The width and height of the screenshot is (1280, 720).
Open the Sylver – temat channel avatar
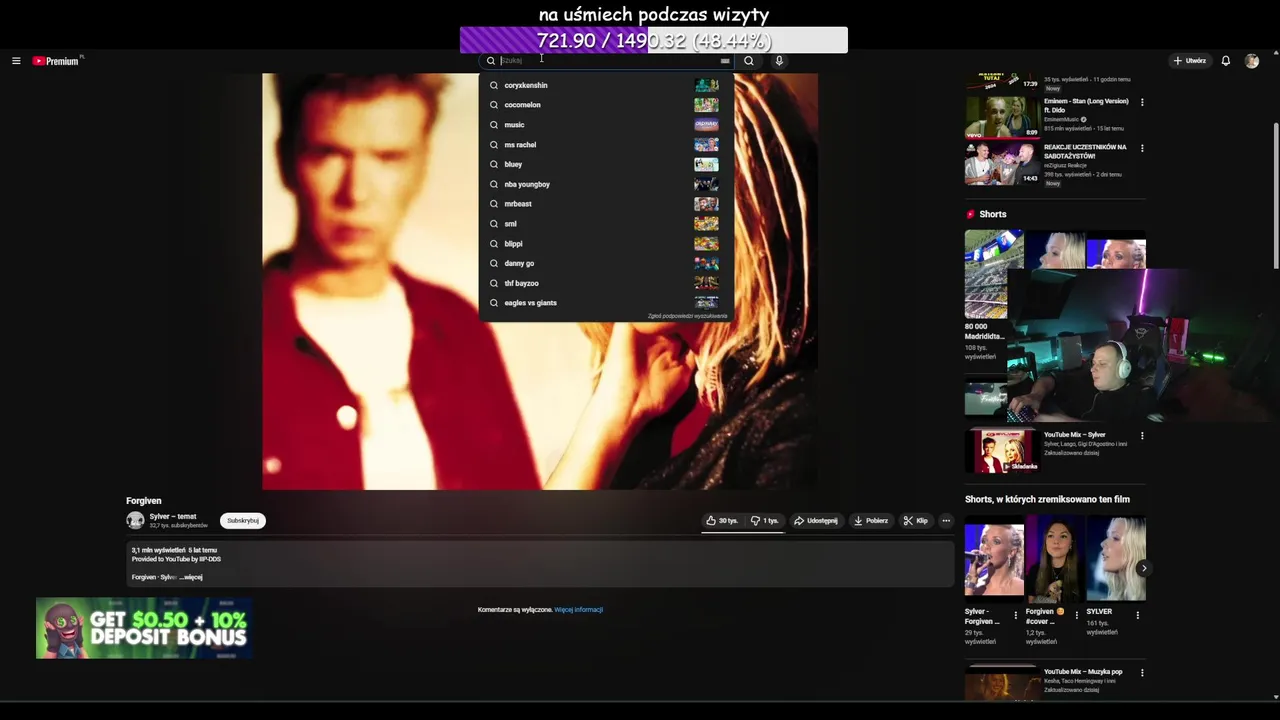coord(135,521)
